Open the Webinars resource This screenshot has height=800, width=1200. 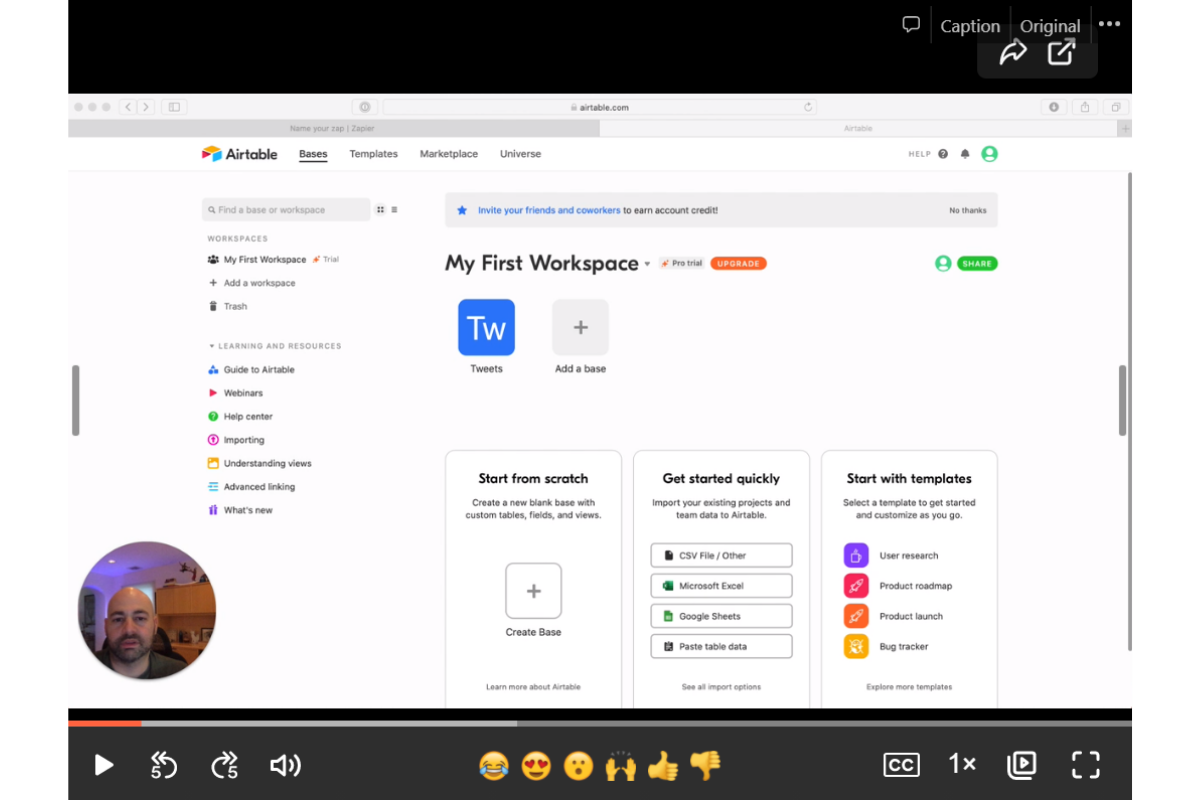tap(235, 393)
